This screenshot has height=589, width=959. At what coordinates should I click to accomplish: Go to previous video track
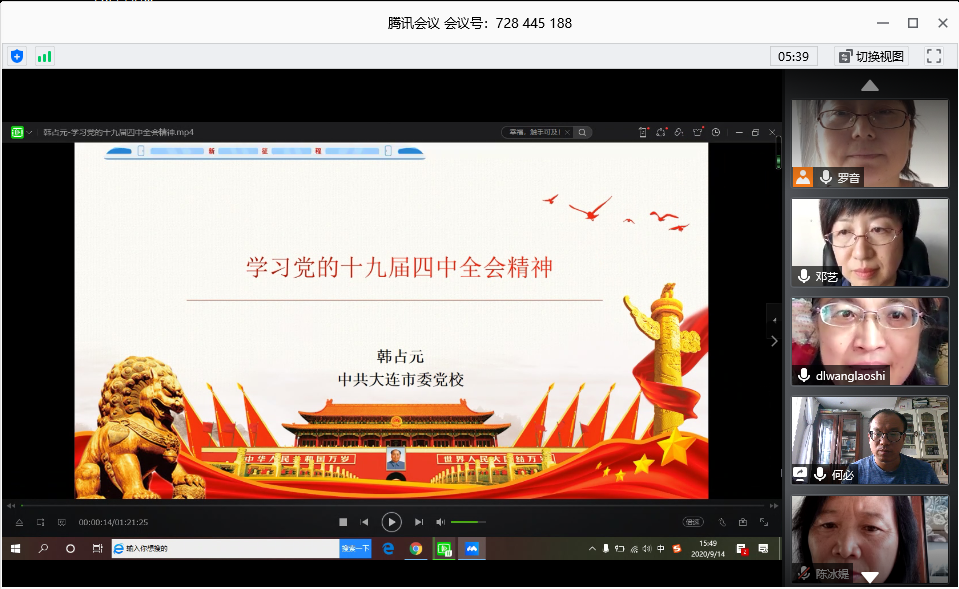(x=365, y=522)
